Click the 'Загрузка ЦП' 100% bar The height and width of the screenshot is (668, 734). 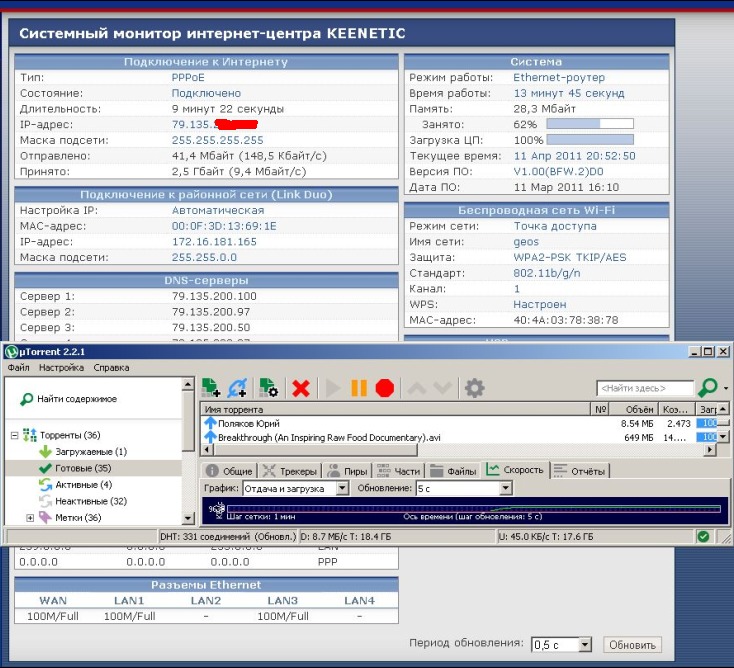coord(590,139)
